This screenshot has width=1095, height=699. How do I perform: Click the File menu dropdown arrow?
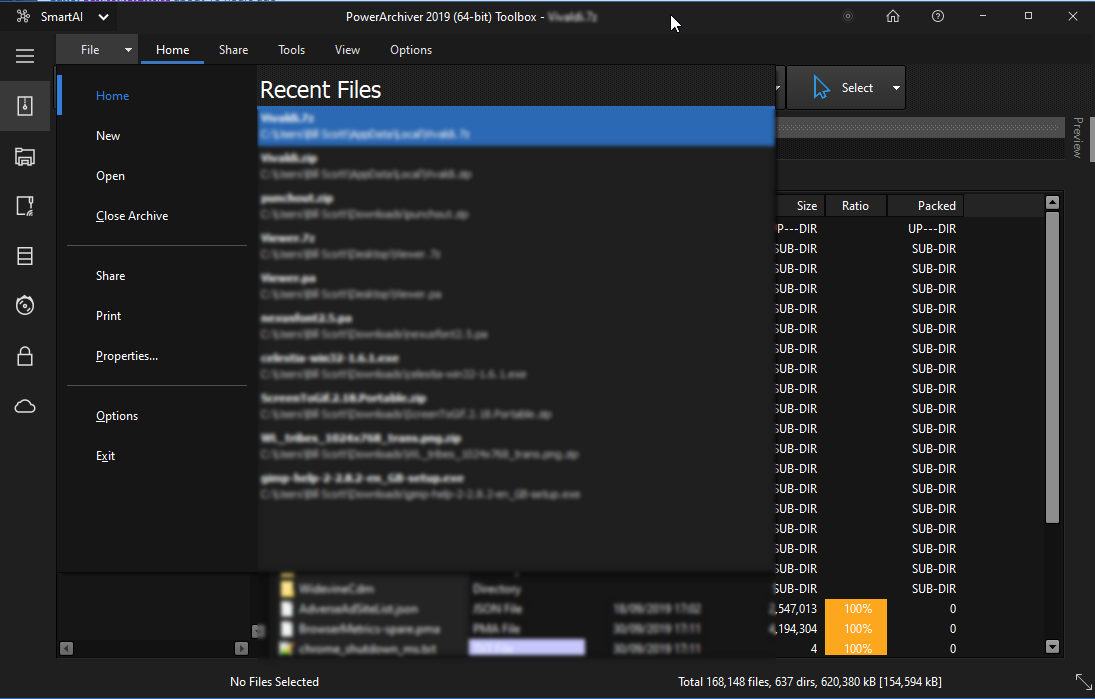coord(128,50)
